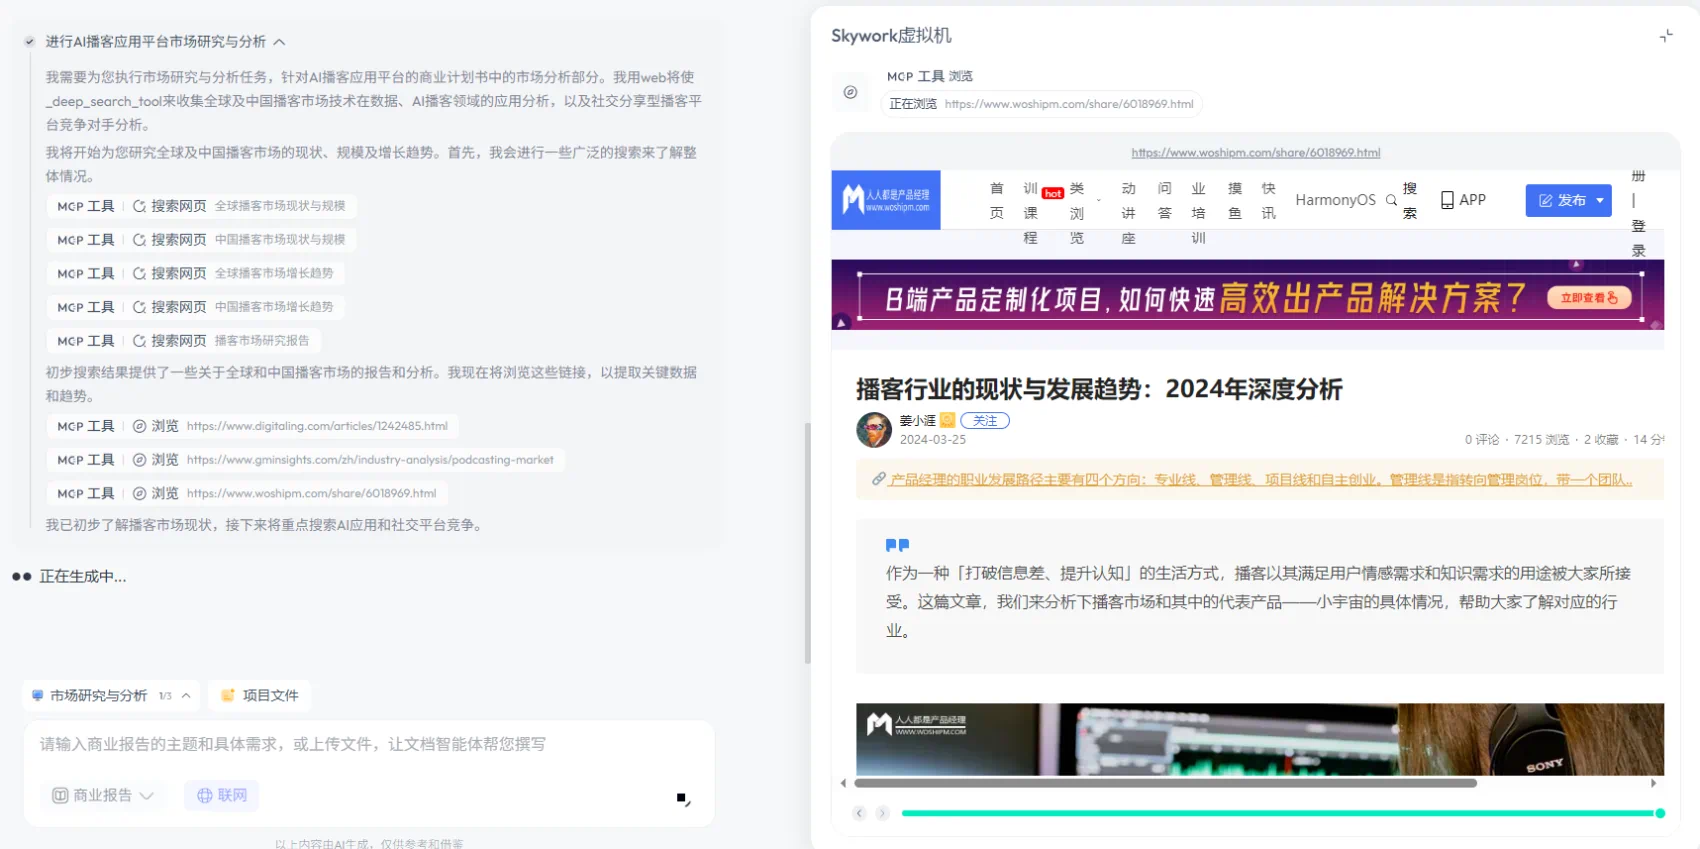Click the checkmark icon before 进行AI播客应用平台市场研究与分析
The image size is (1700, 849).
tap(30, 42)
